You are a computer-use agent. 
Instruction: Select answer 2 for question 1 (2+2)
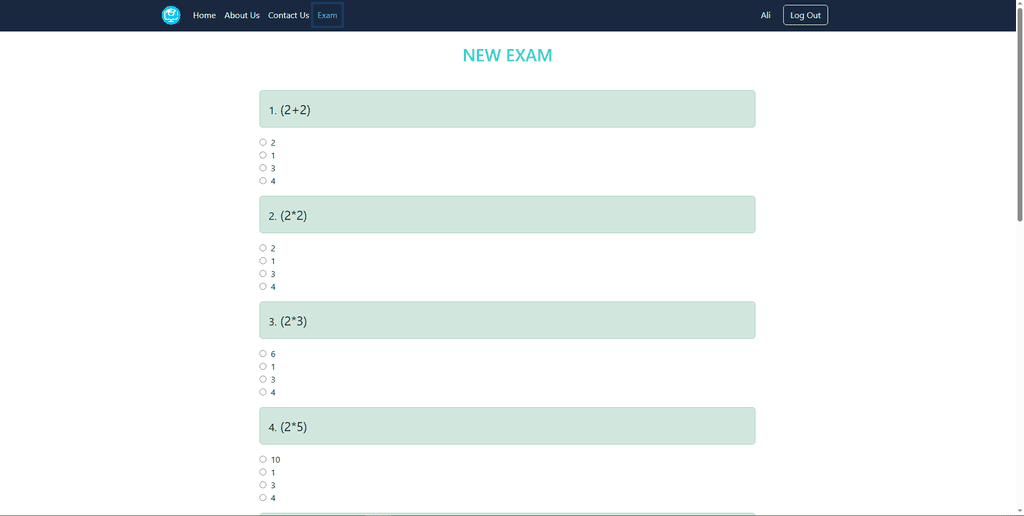pyautogui.click(x=263, y=142)
